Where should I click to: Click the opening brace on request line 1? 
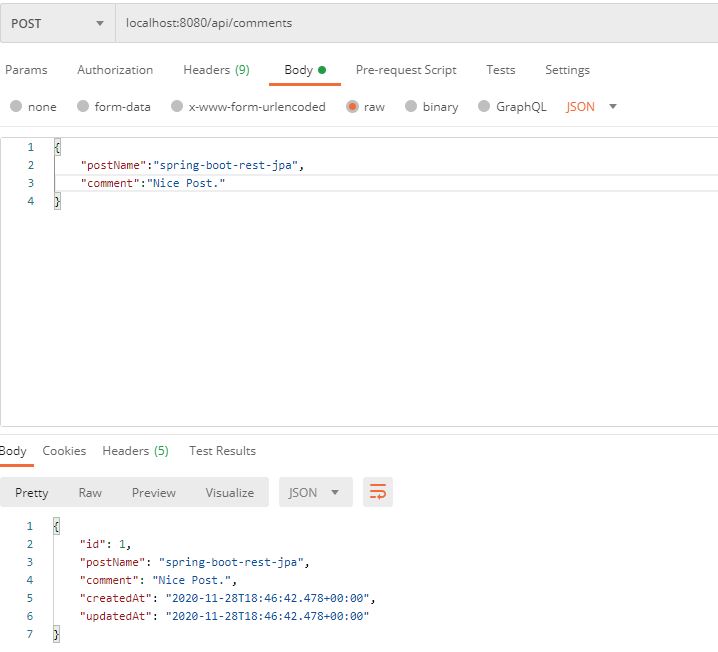(x=57, y=147)
